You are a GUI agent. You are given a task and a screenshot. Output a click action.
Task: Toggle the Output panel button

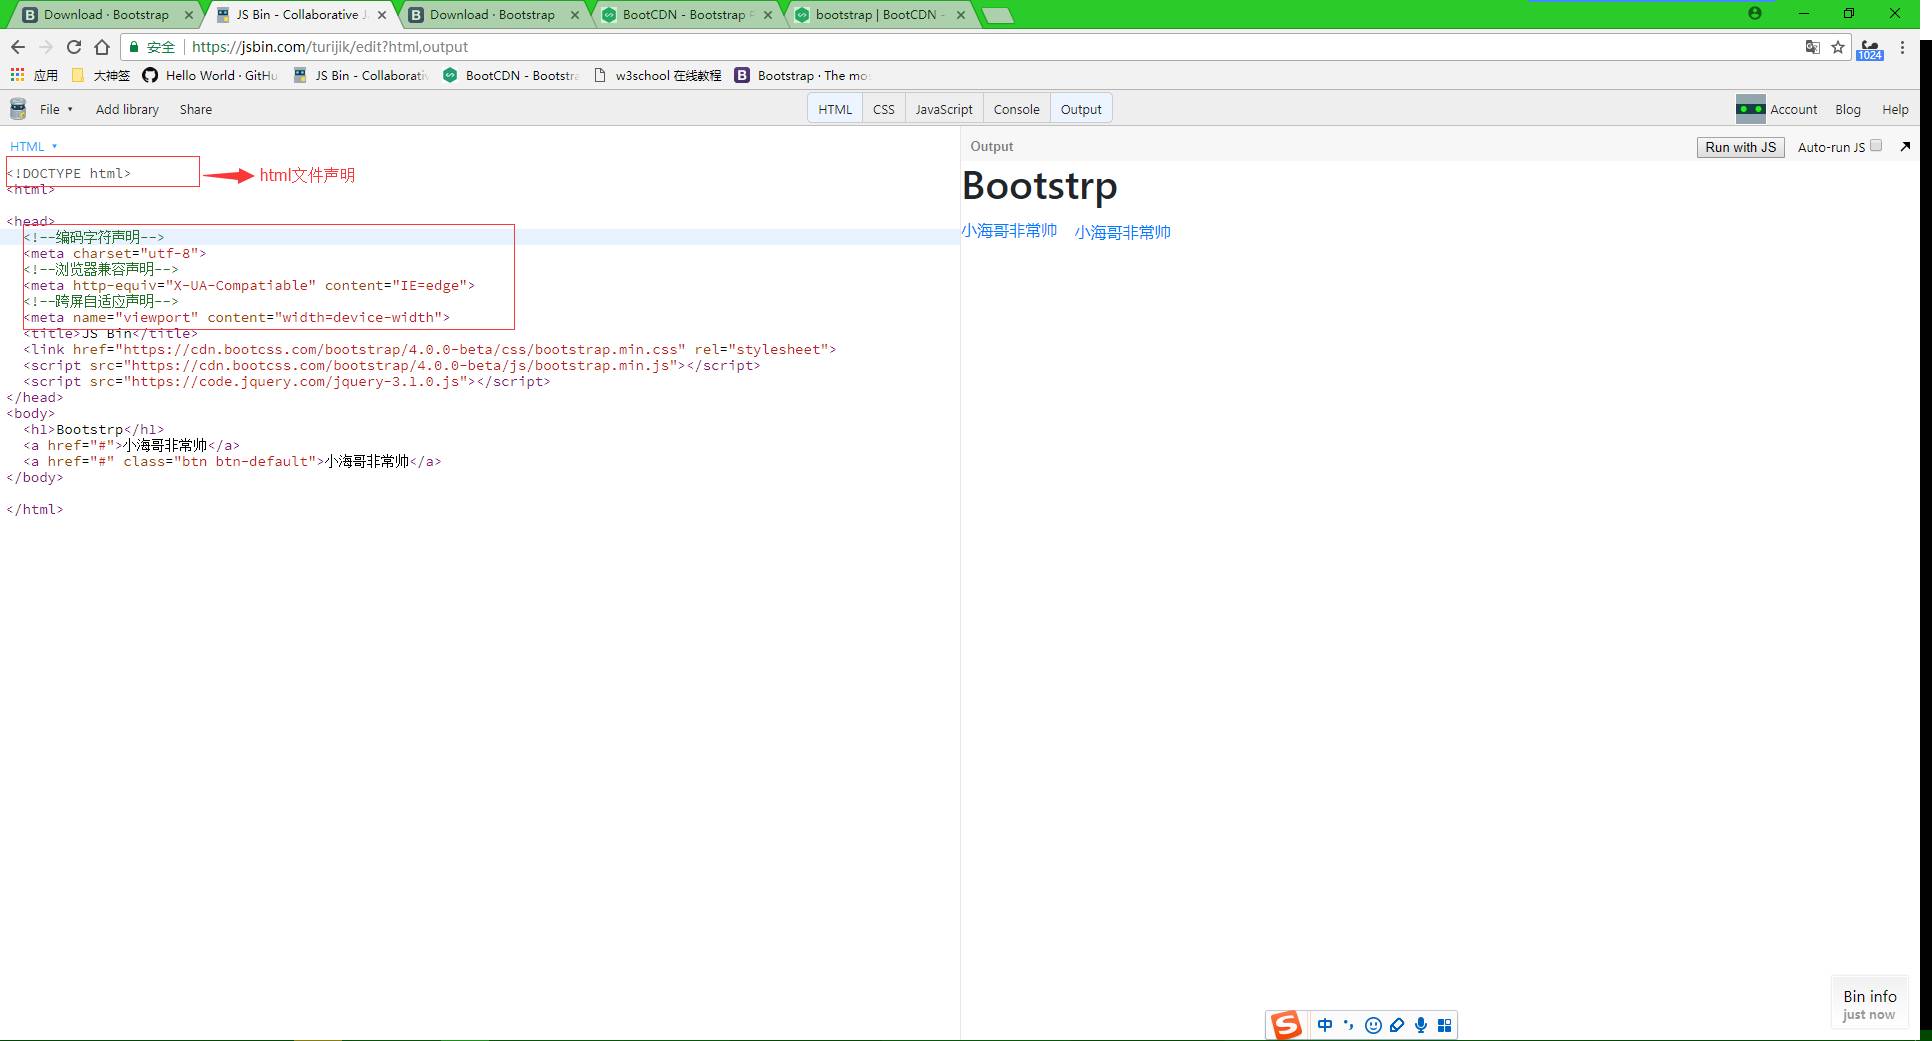(1081, 109)
